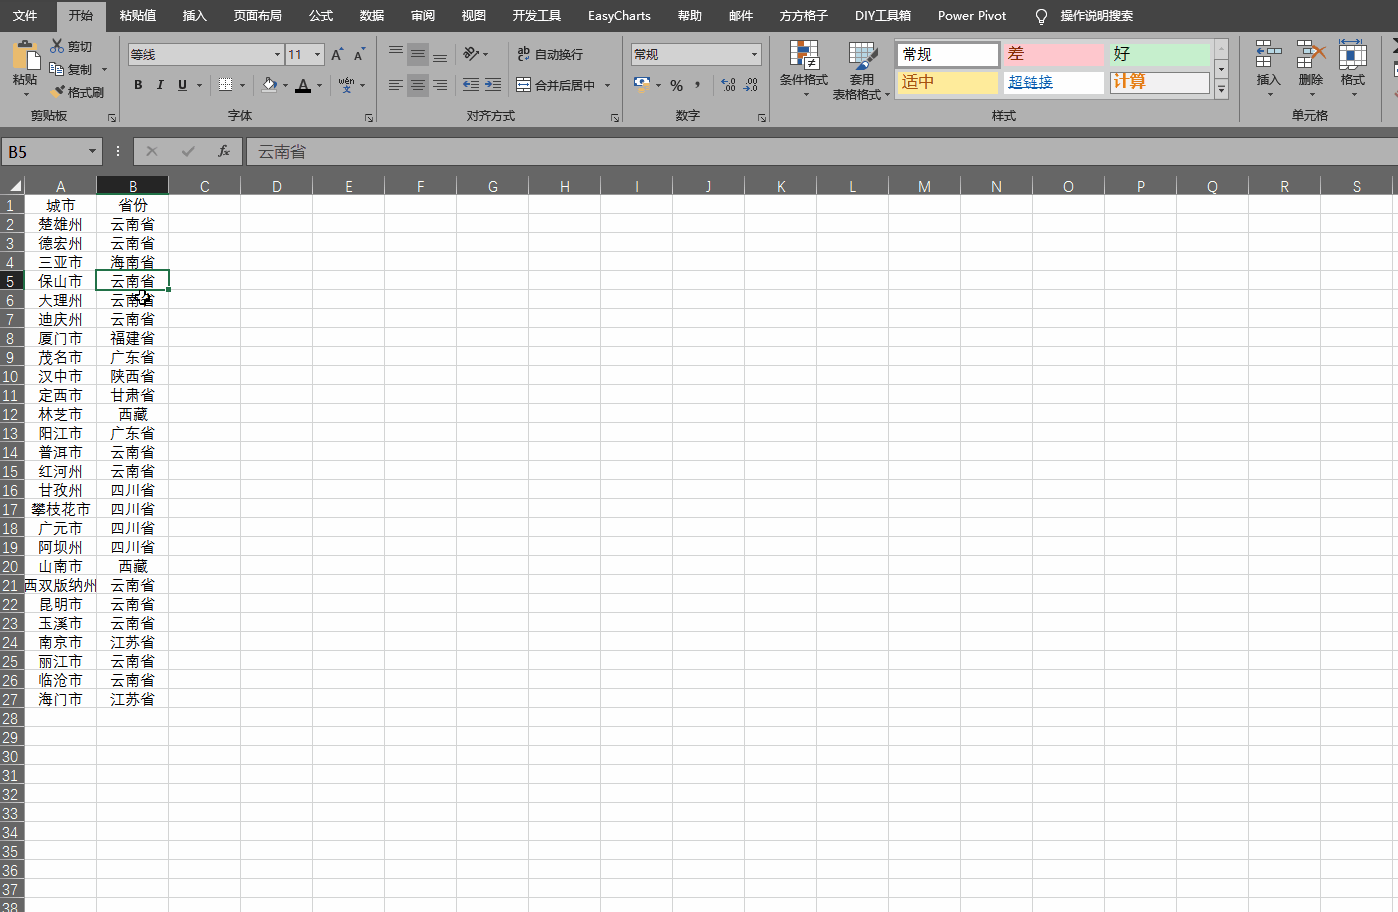Apply the 好 Good cell style
Viewport: 1398px width, 912px height.
(x=1160, y=54)
